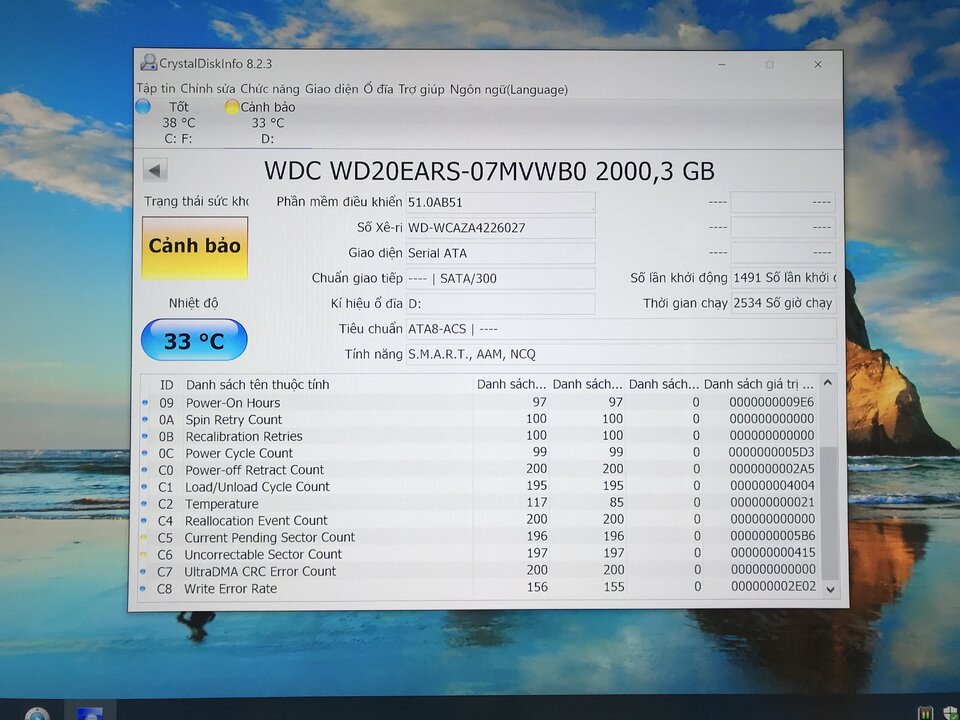
Task: Open the Ổ đĩa menu
Action: pos(378,89)
